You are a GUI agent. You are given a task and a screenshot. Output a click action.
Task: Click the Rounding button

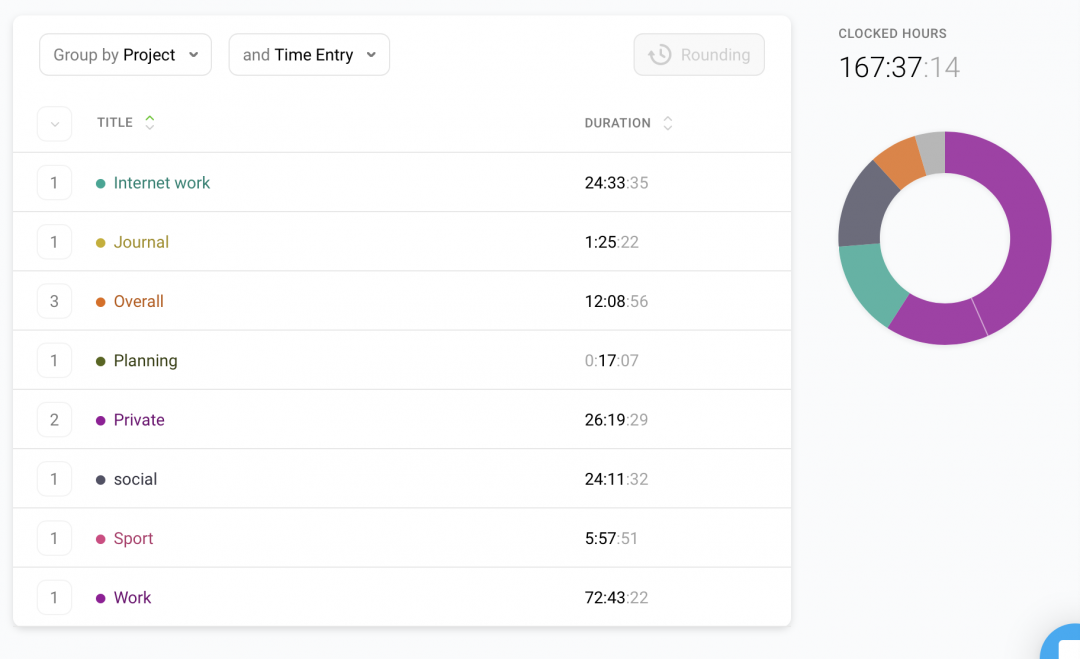pos(699,55)
